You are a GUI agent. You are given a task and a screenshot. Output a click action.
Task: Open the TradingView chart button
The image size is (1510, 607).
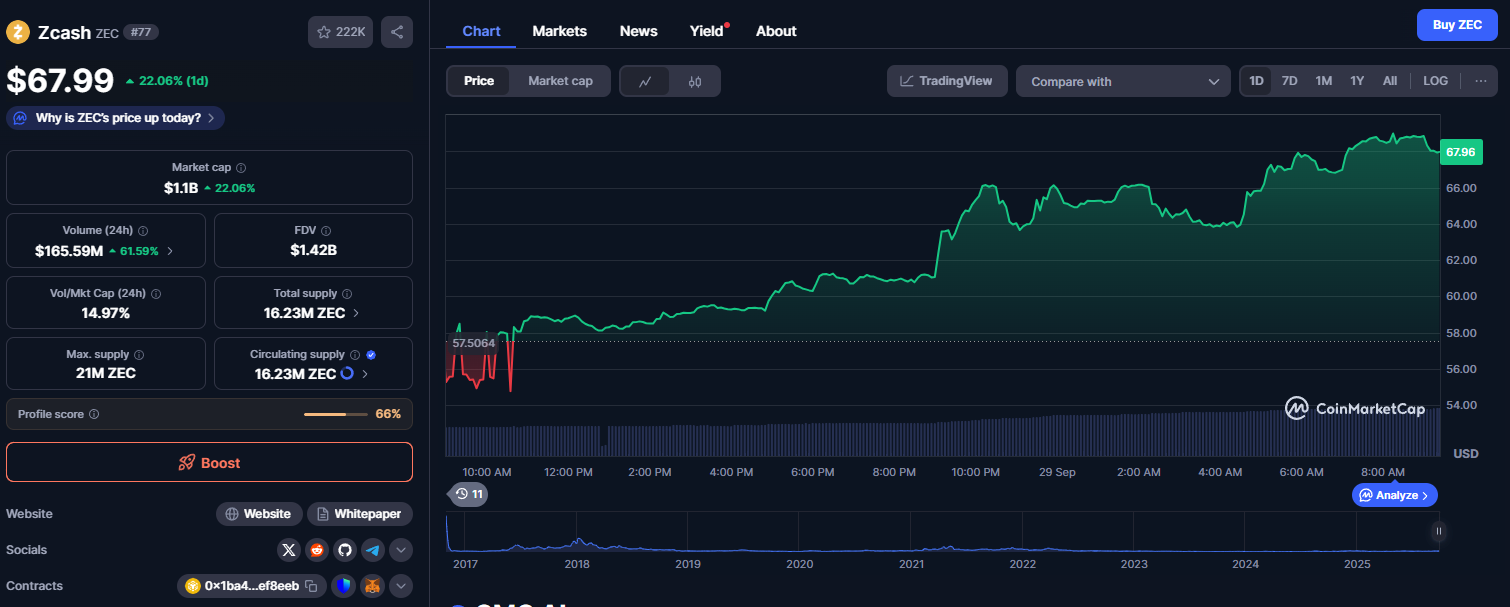click(947, 81)
